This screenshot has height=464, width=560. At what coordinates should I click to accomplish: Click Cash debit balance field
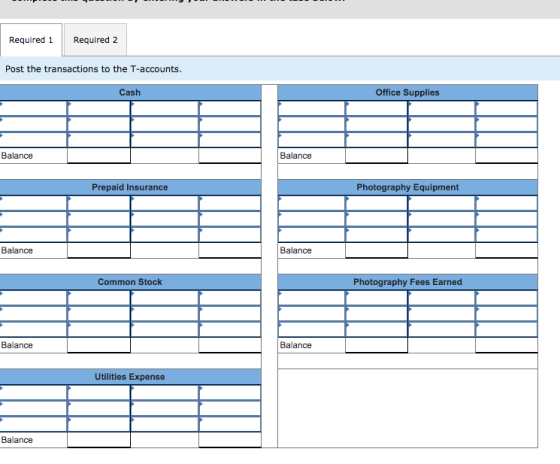point(99,155)
